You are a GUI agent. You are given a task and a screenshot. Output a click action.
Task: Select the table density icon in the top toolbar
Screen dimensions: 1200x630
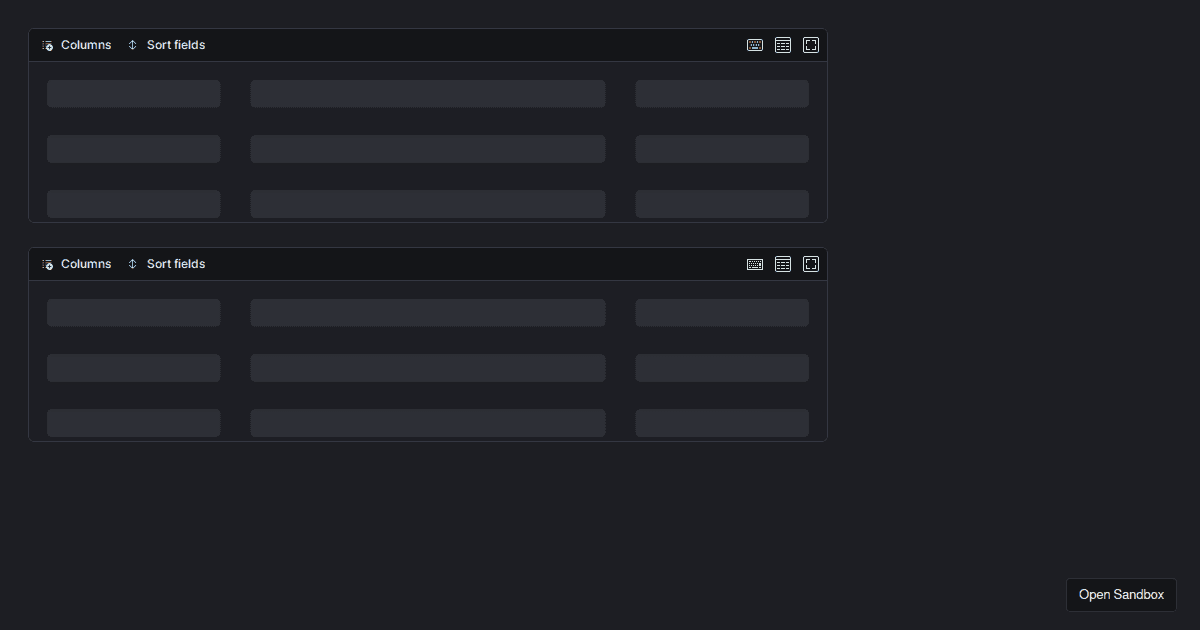[x=783, y=44]
